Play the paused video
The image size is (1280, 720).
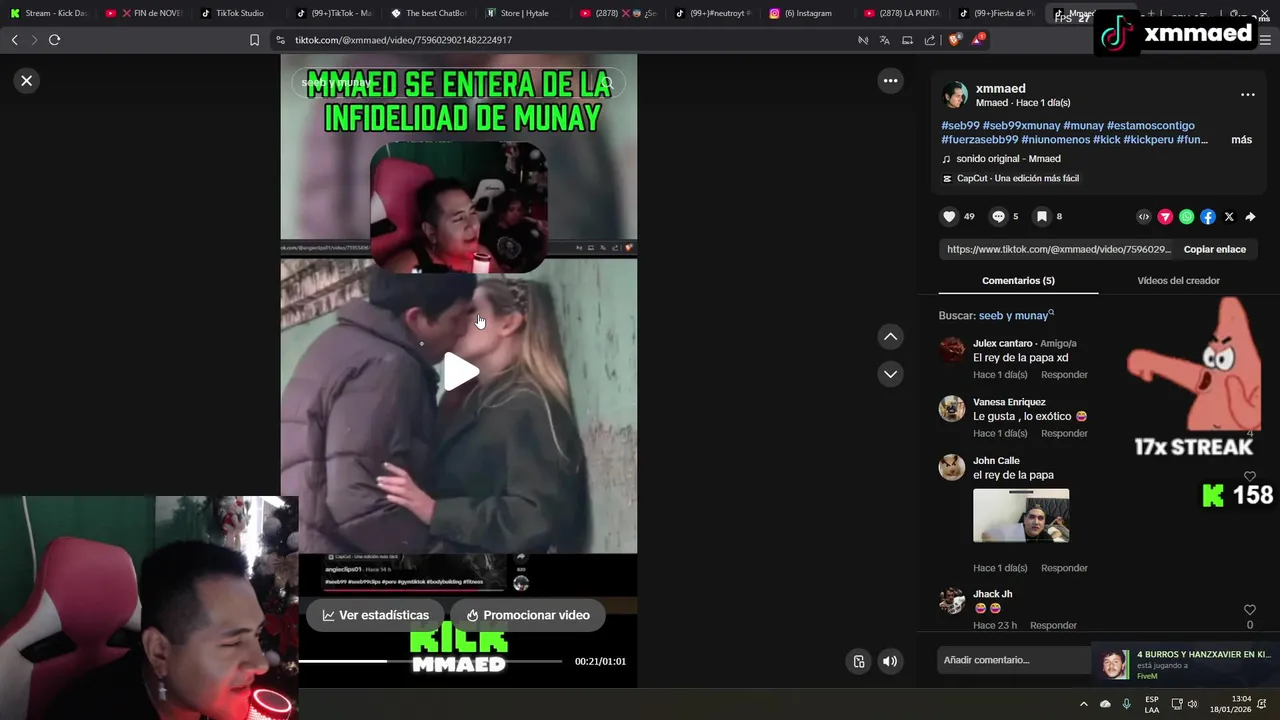(x=460, y=371)
